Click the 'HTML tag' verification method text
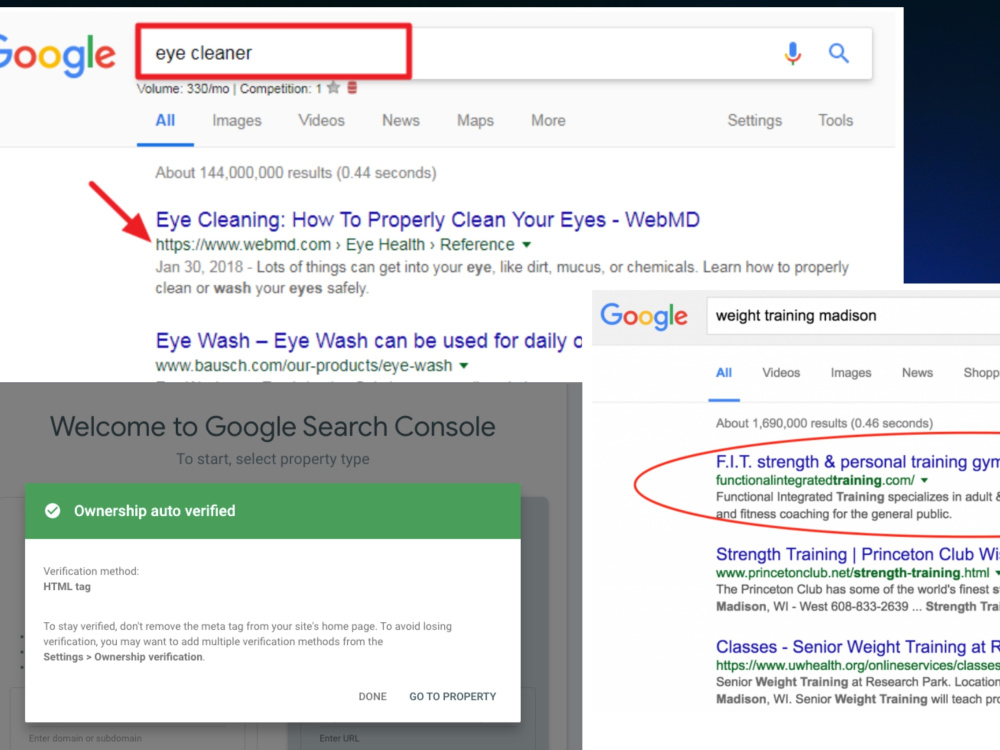1000x750 pixels. [x=67, y=587]
